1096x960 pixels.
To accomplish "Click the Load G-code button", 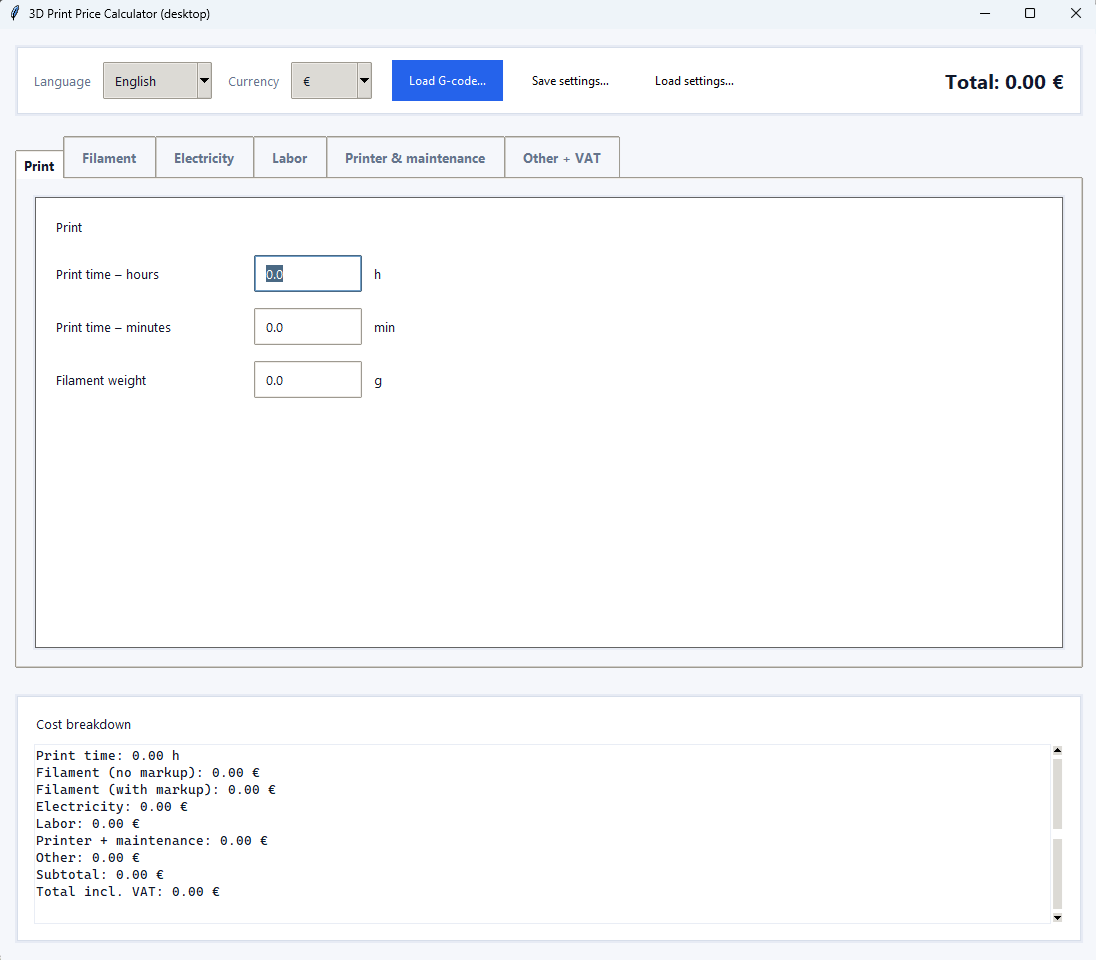I will point(447,80).
